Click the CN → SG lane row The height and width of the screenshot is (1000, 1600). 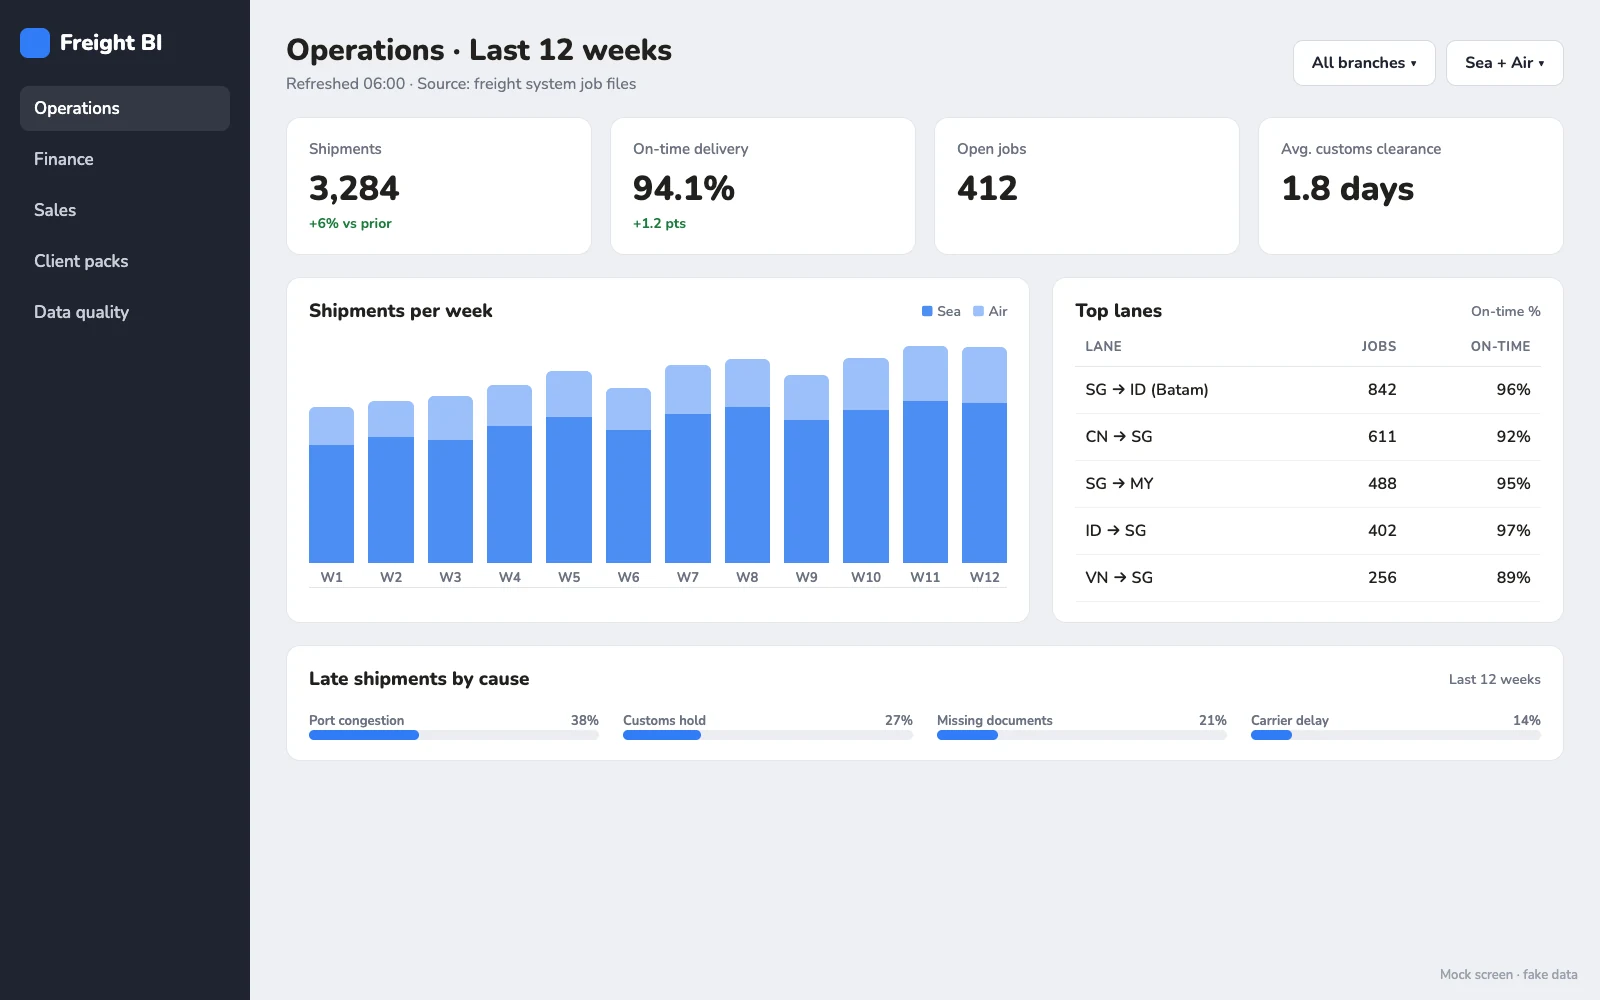(x=1308, y=437)
